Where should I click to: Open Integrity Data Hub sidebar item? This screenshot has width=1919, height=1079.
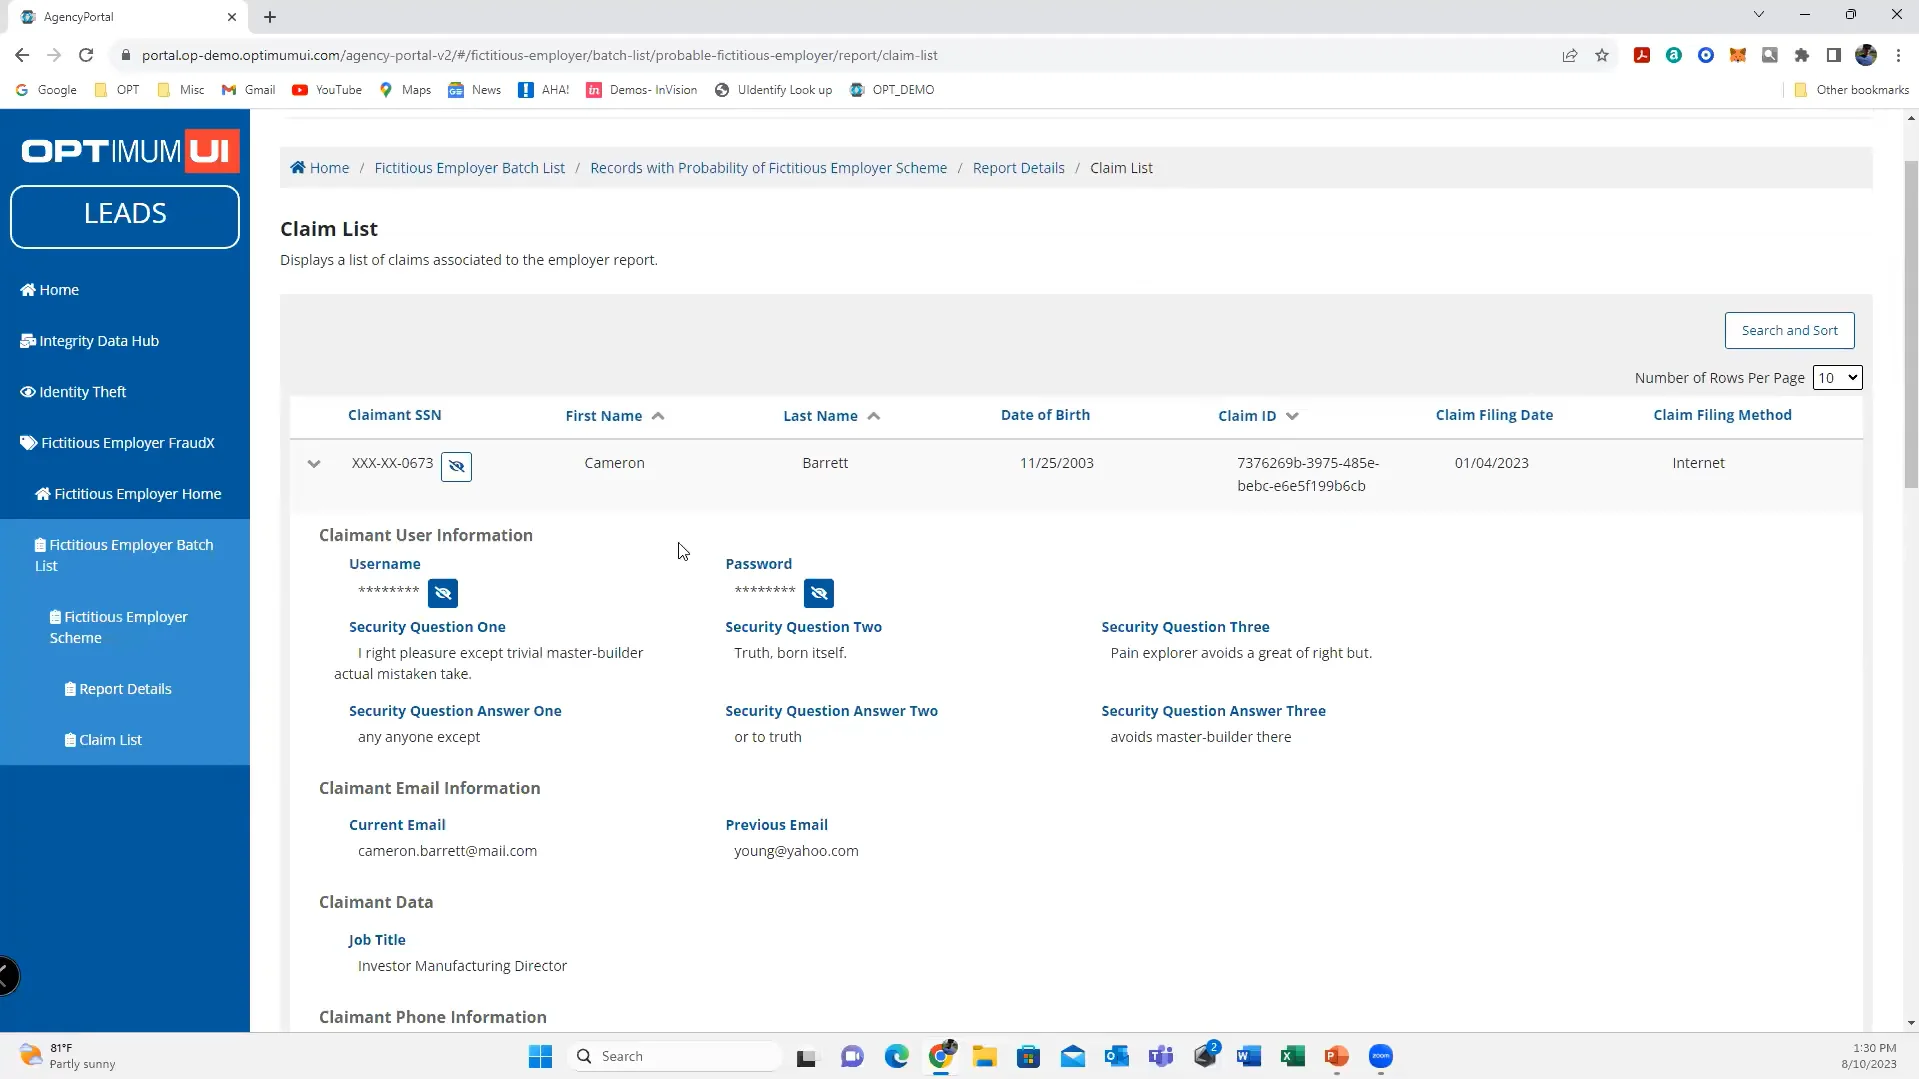89,341
